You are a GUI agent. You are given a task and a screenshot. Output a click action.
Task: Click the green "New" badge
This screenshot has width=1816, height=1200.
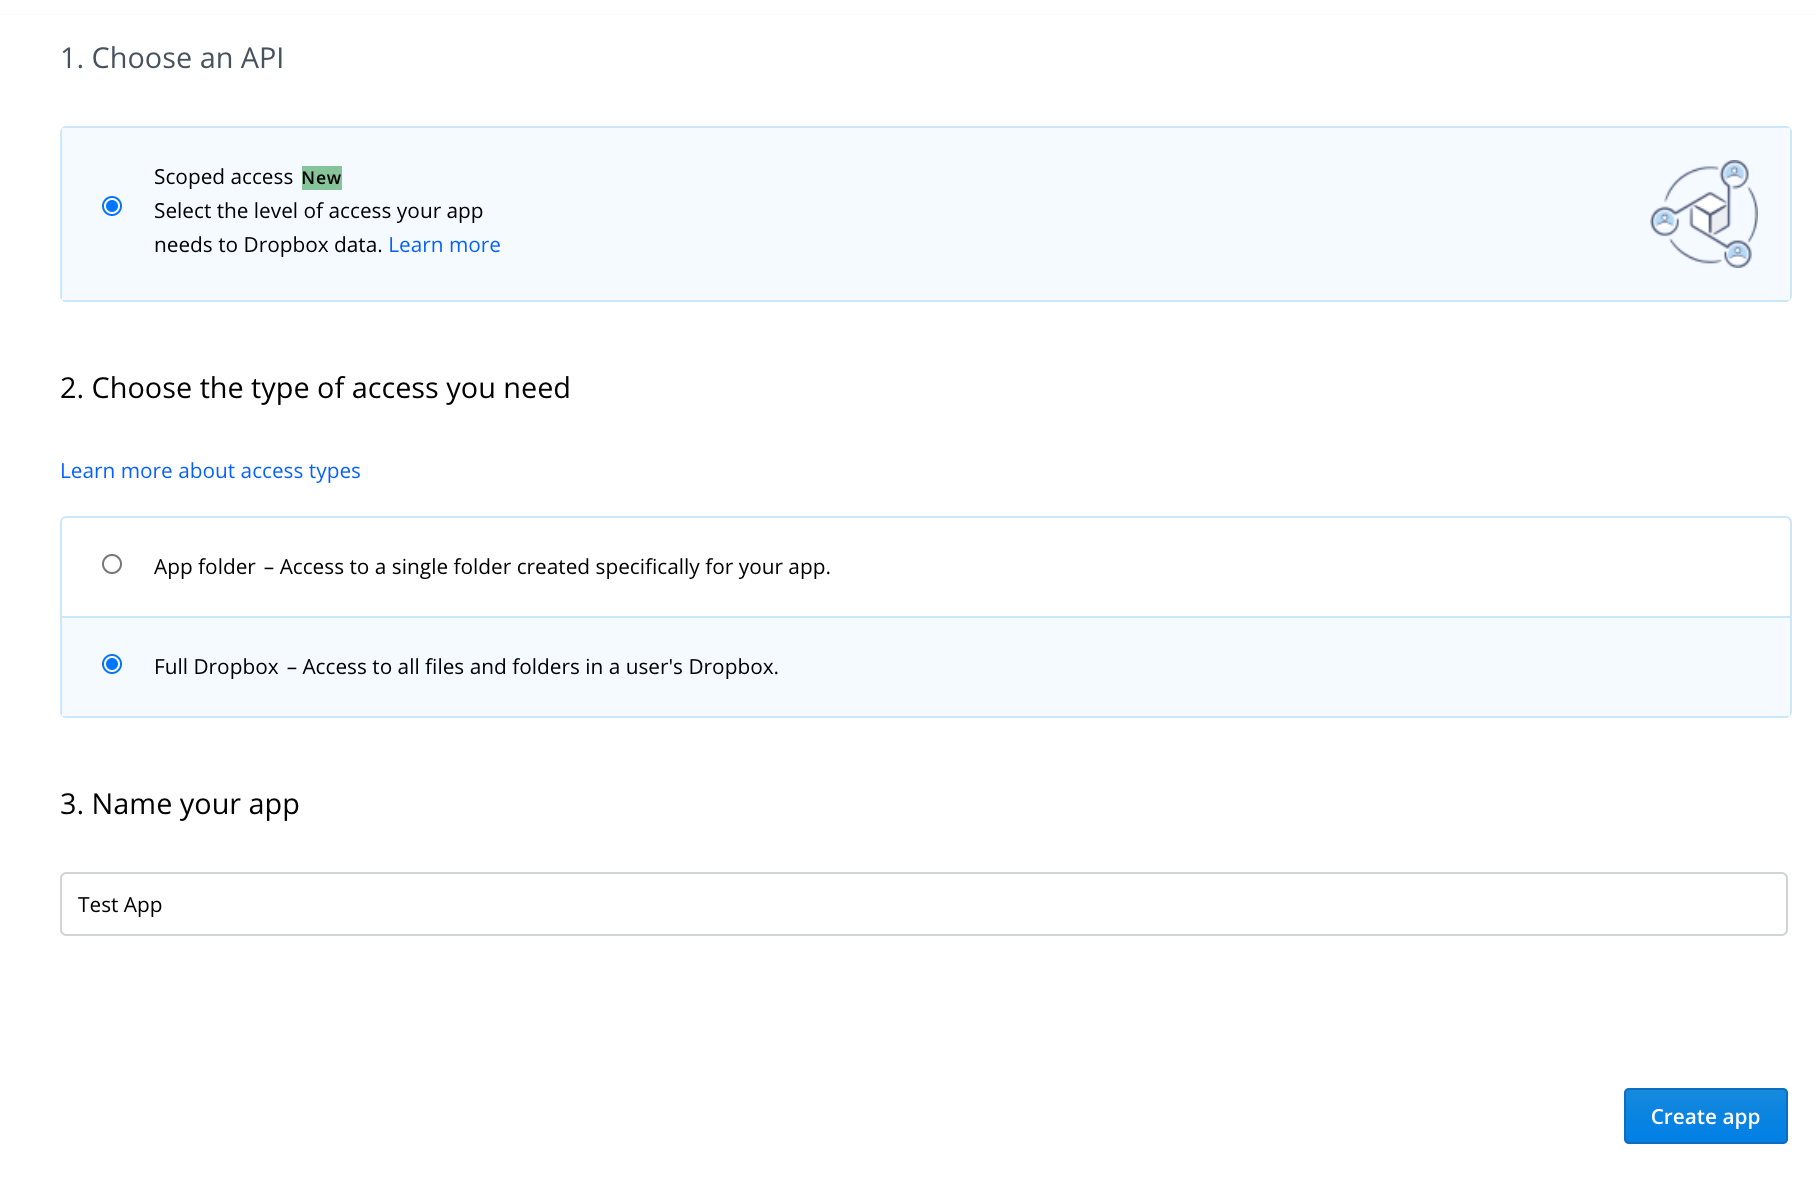(321, 177)
